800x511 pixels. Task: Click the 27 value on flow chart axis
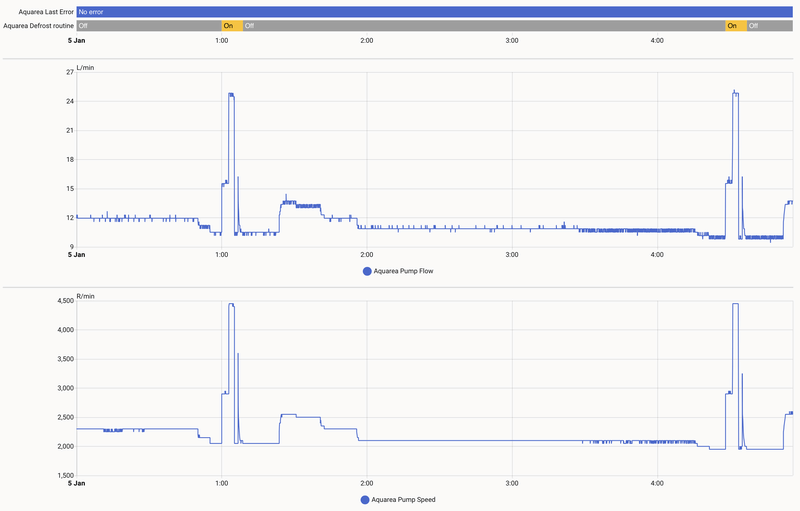(70, 72)
